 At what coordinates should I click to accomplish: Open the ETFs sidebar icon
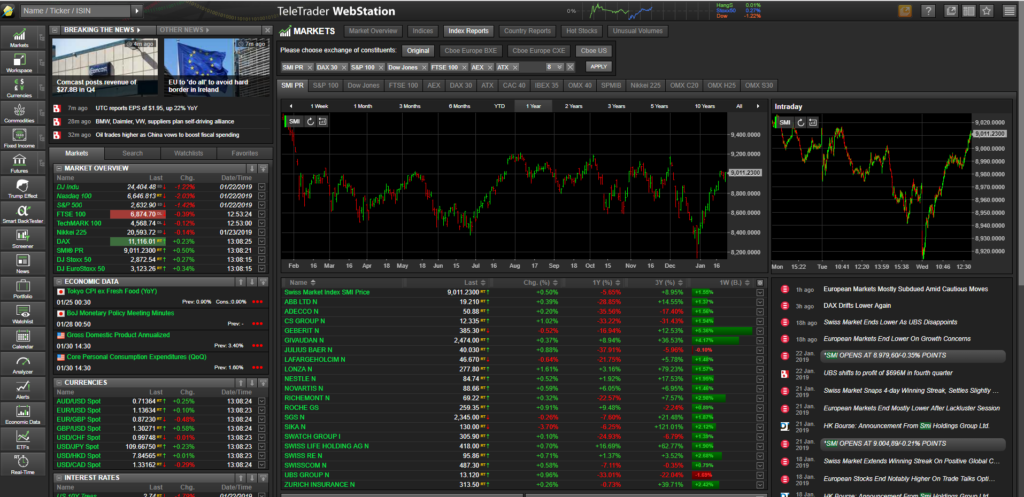pos(20,440)
